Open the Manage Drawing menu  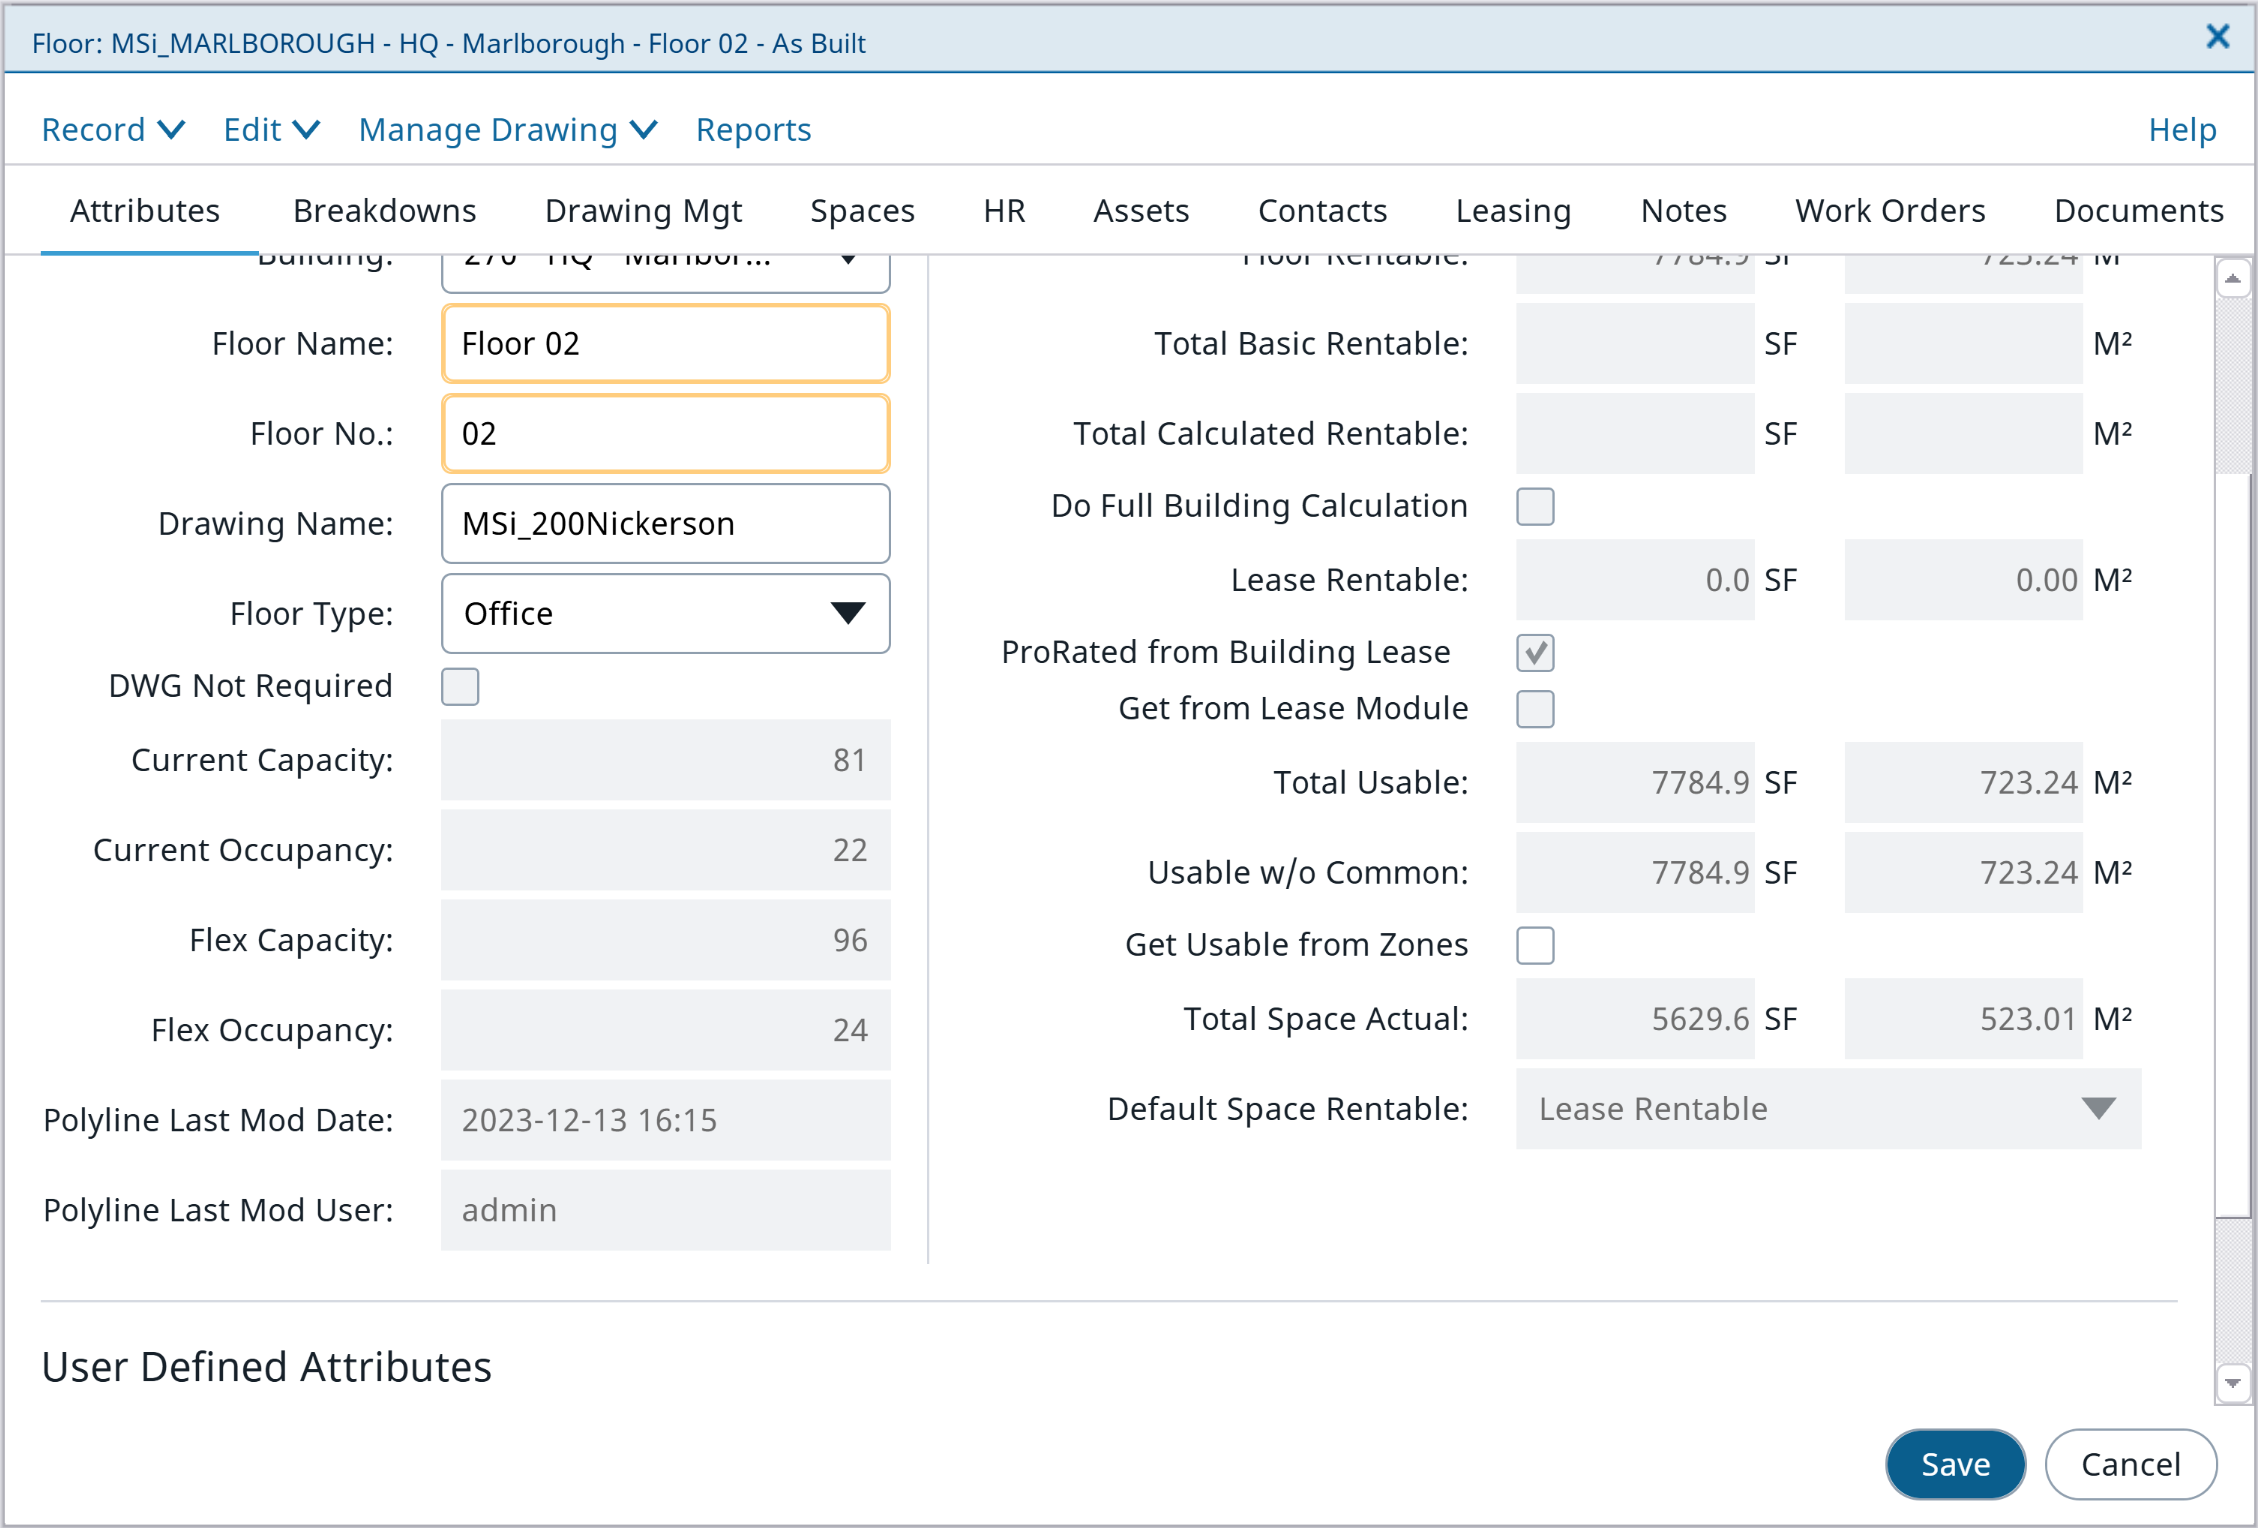[507, 130]
